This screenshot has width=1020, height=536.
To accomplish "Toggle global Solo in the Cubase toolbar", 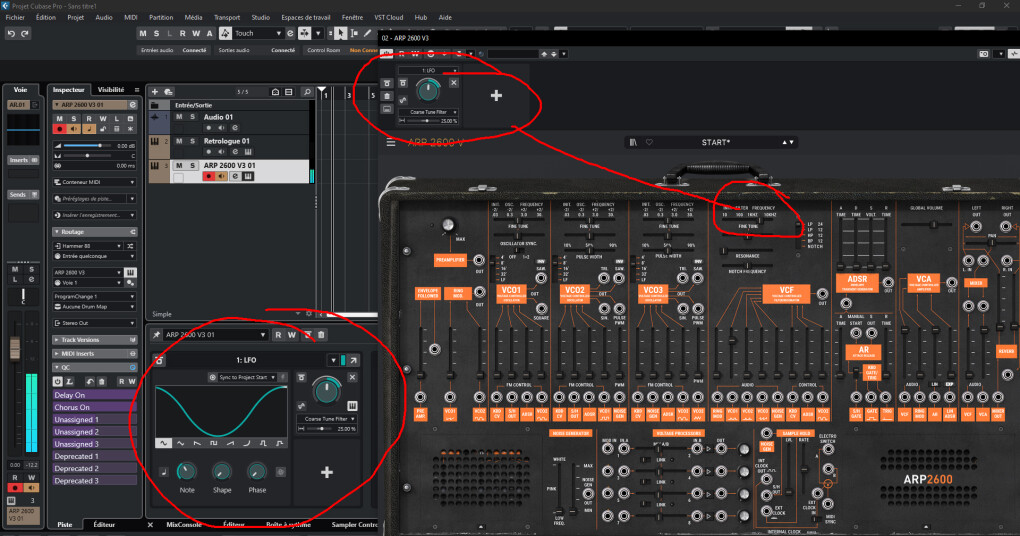I will (156, 33).
